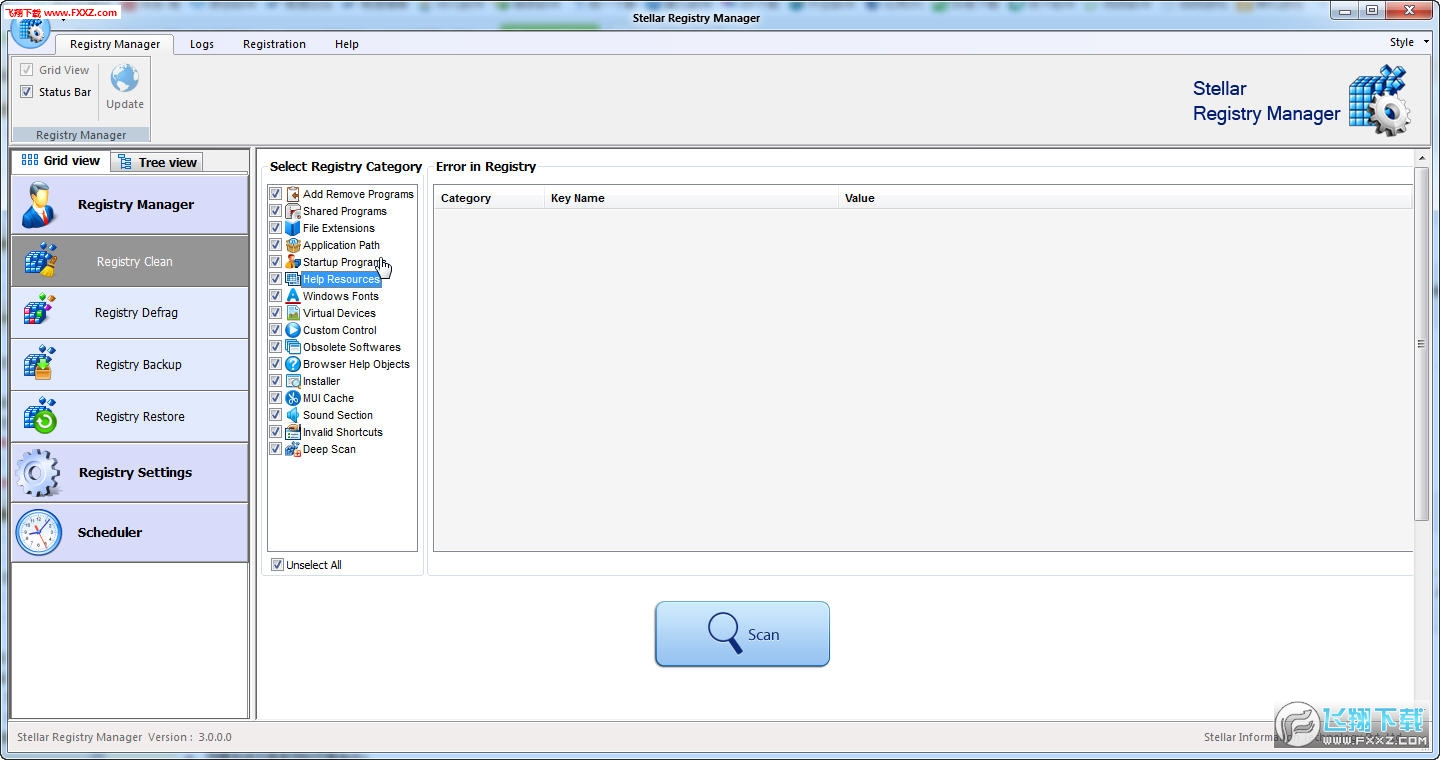Select the Registry Defrag option
Viewport: 1440px width, 760px height.
tap(130, 312)
